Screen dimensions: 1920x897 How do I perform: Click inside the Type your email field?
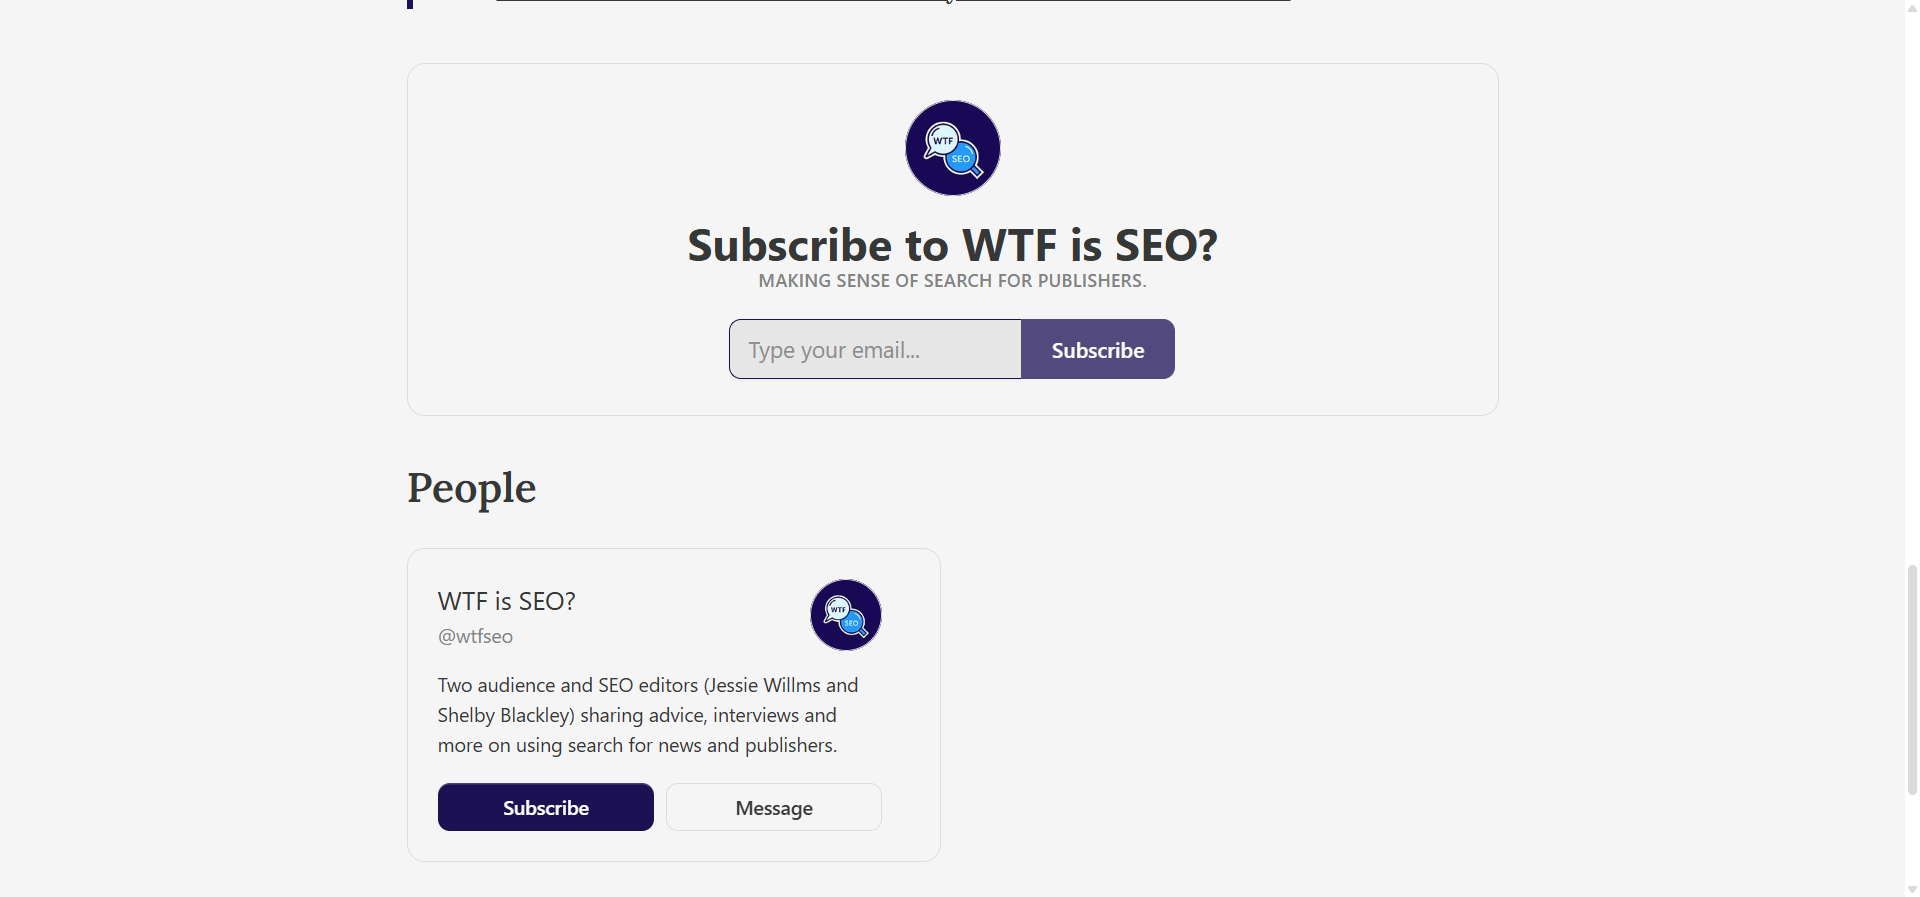click(x=874, y=349)
